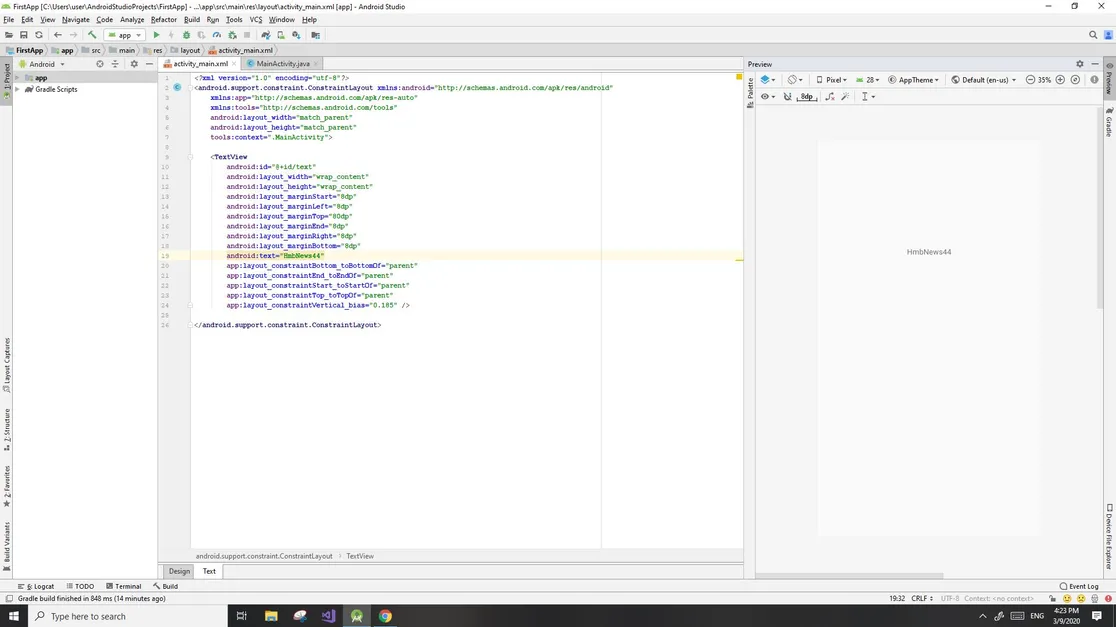Build project with the hammer icon
This screenshot has height=627, width=1116.
pyautogui.click(x=92, y=35)
